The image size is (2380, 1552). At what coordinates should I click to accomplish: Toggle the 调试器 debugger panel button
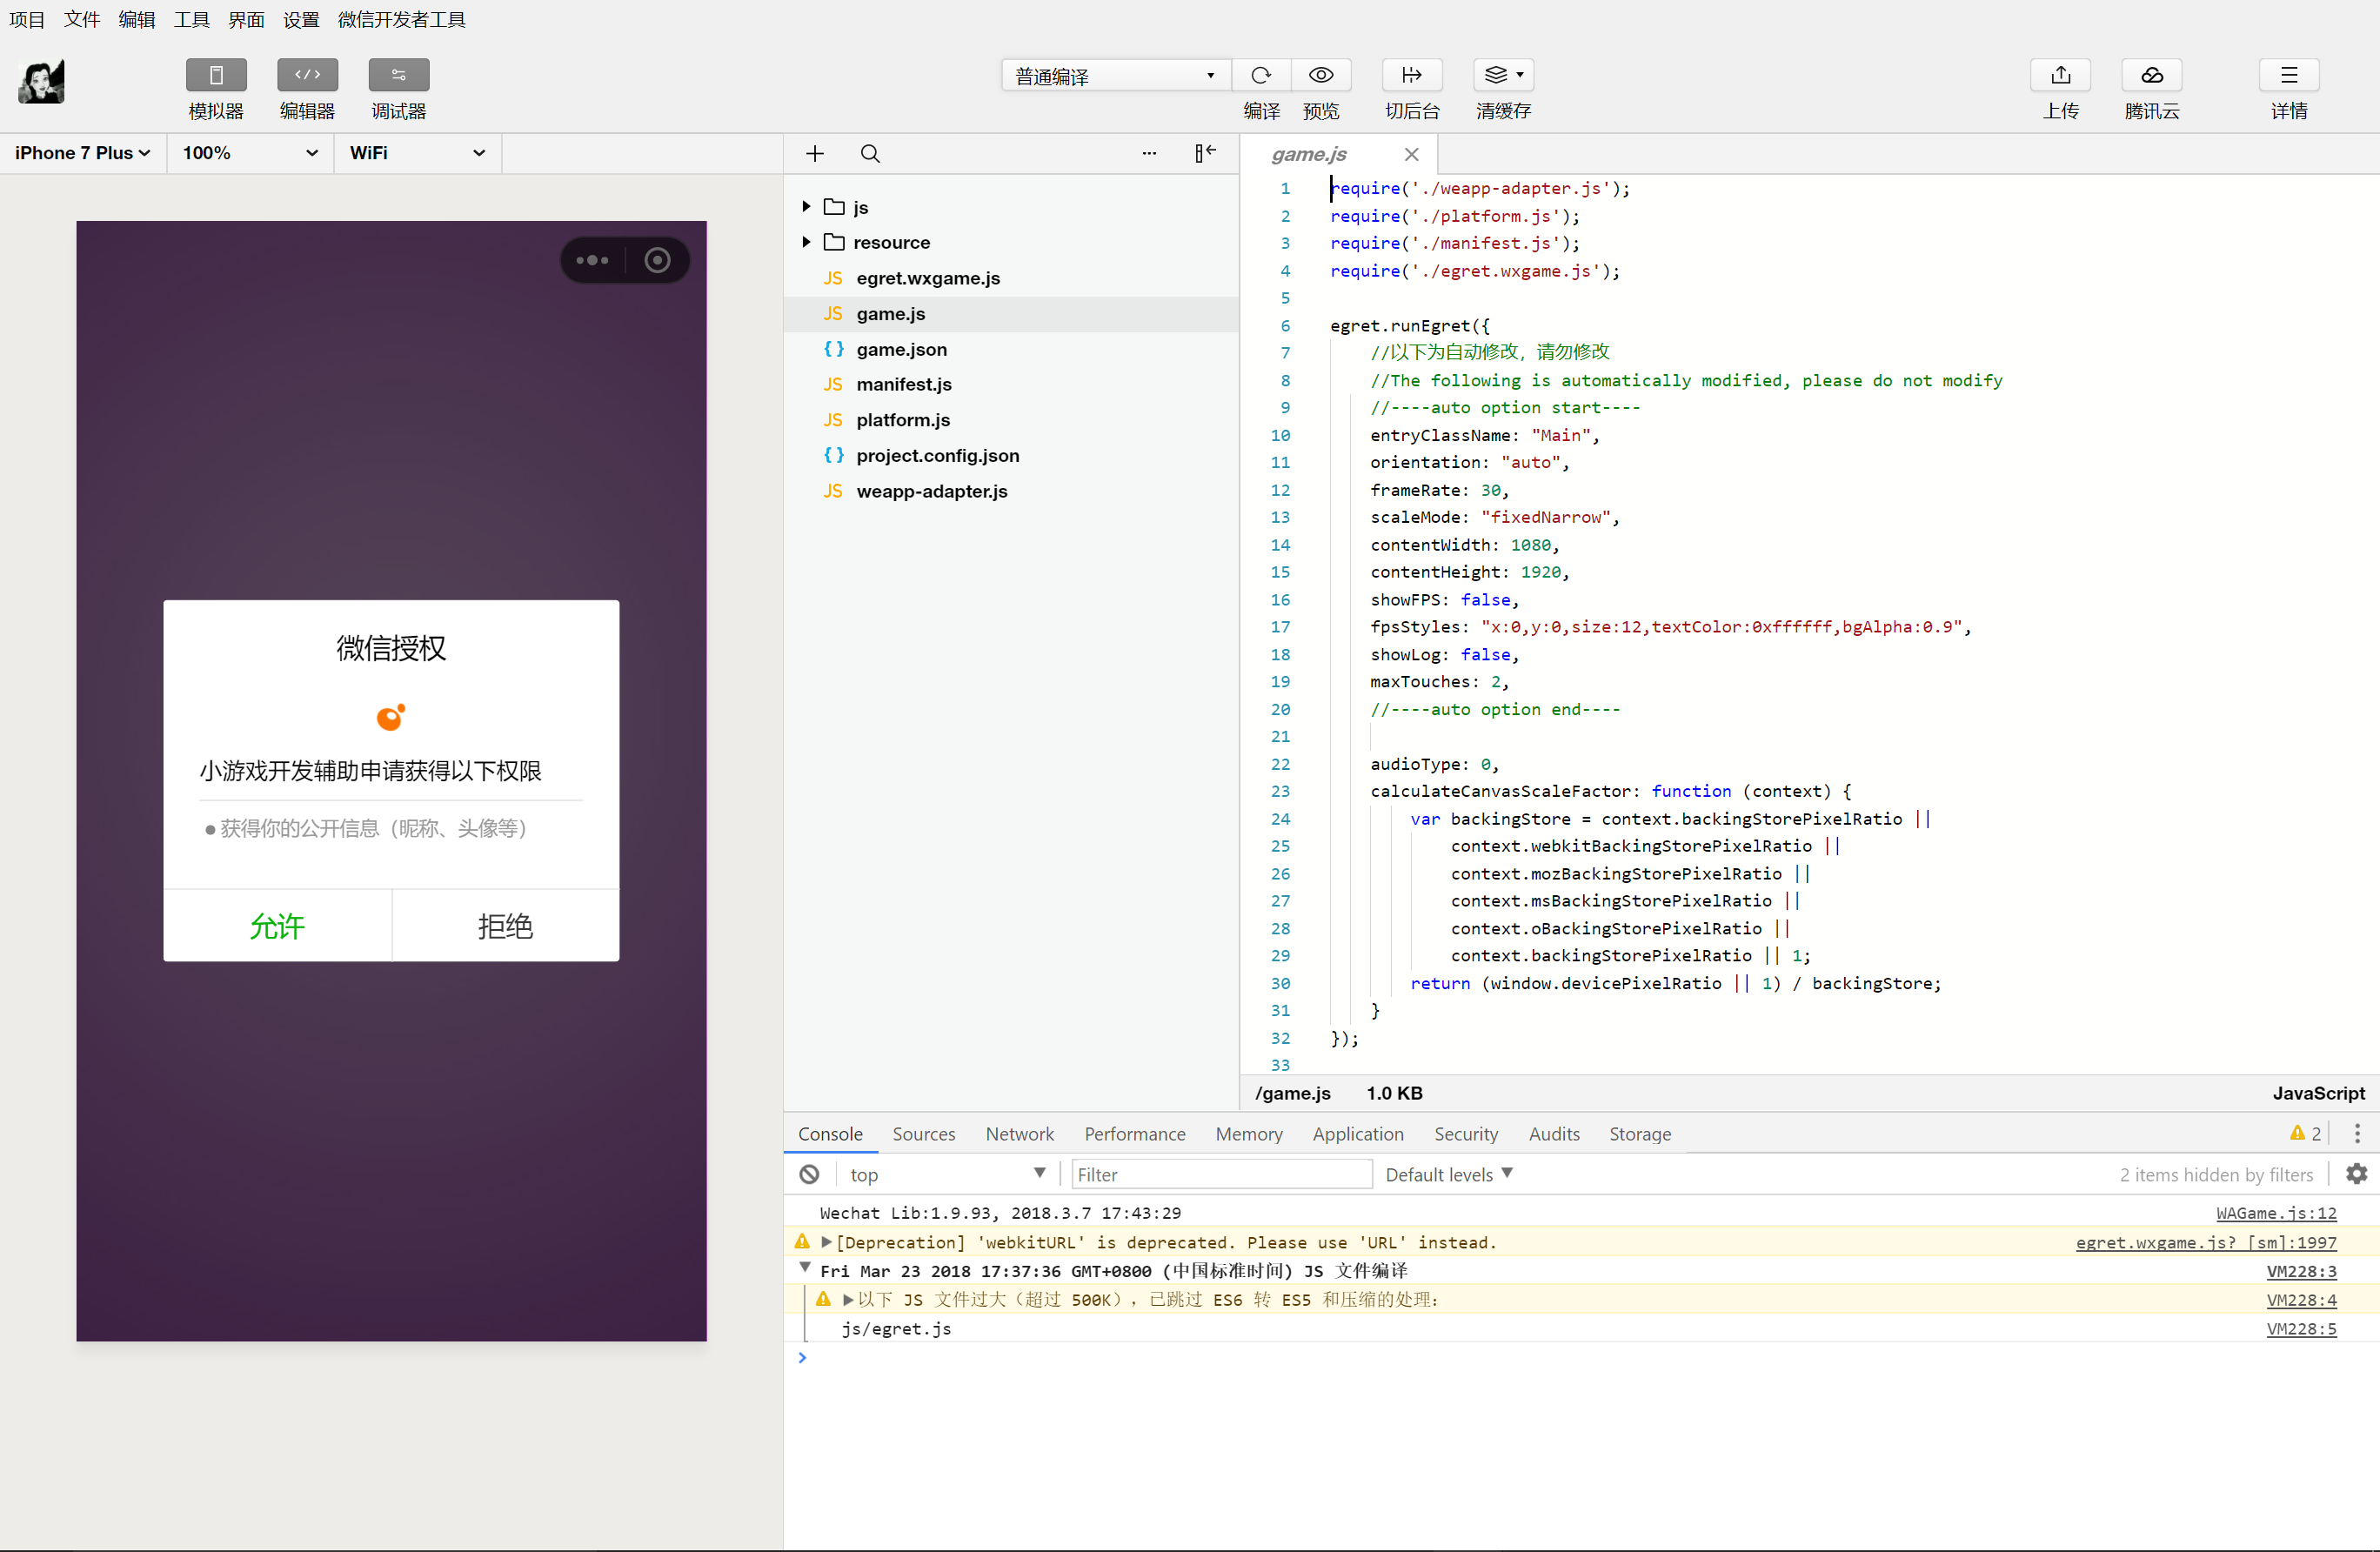[x=398, y=75]
